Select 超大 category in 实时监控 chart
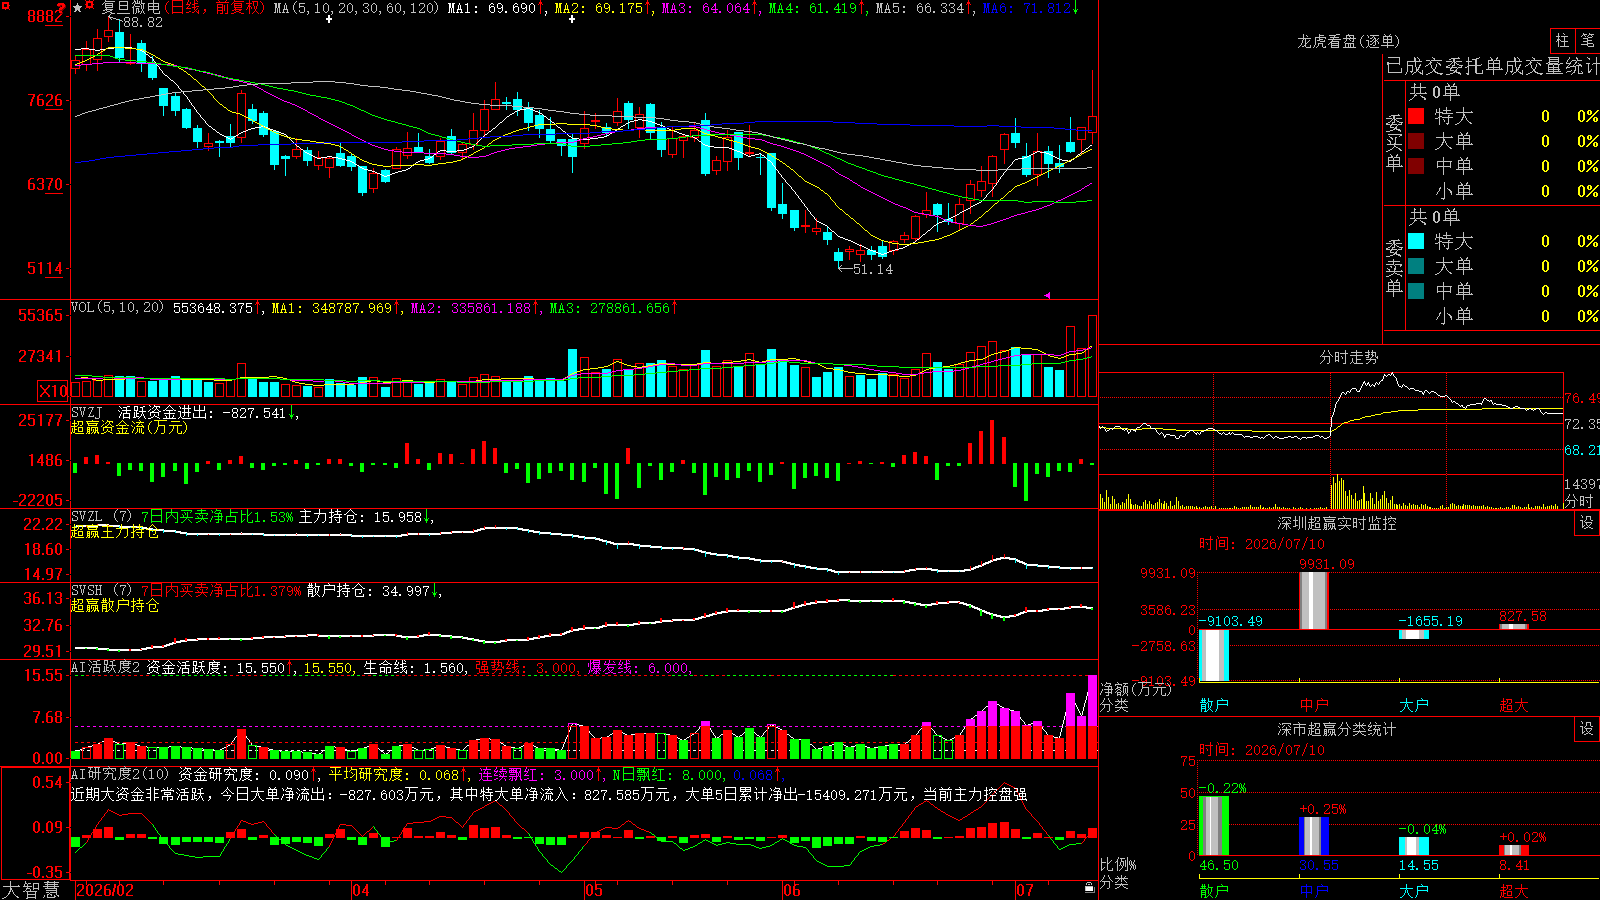Screen dimensions: 1600x900 (1513, 705)
